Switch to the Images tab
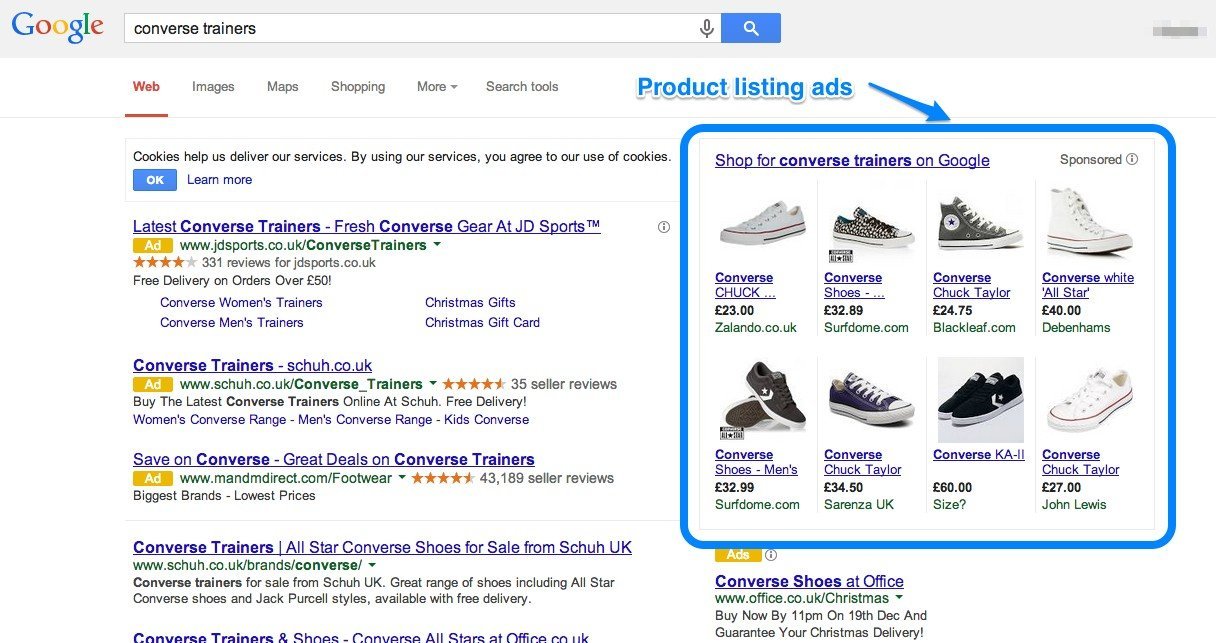1216x643 pixels. coord(213,87)
